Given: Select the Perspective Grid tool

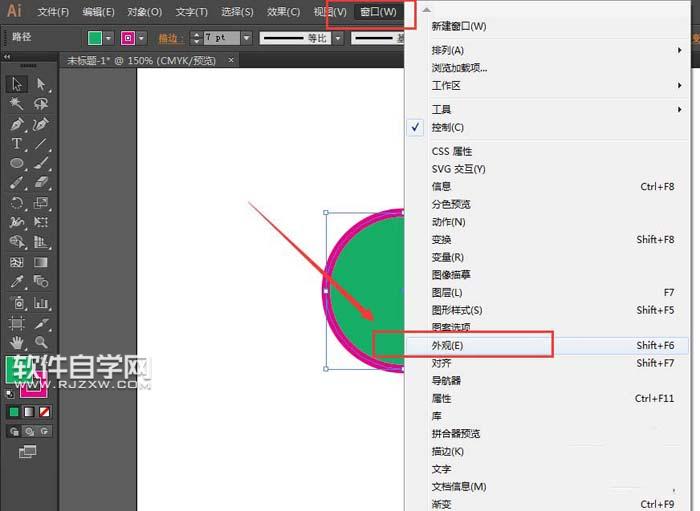Looking at the screenshot, I should (41, 242).
